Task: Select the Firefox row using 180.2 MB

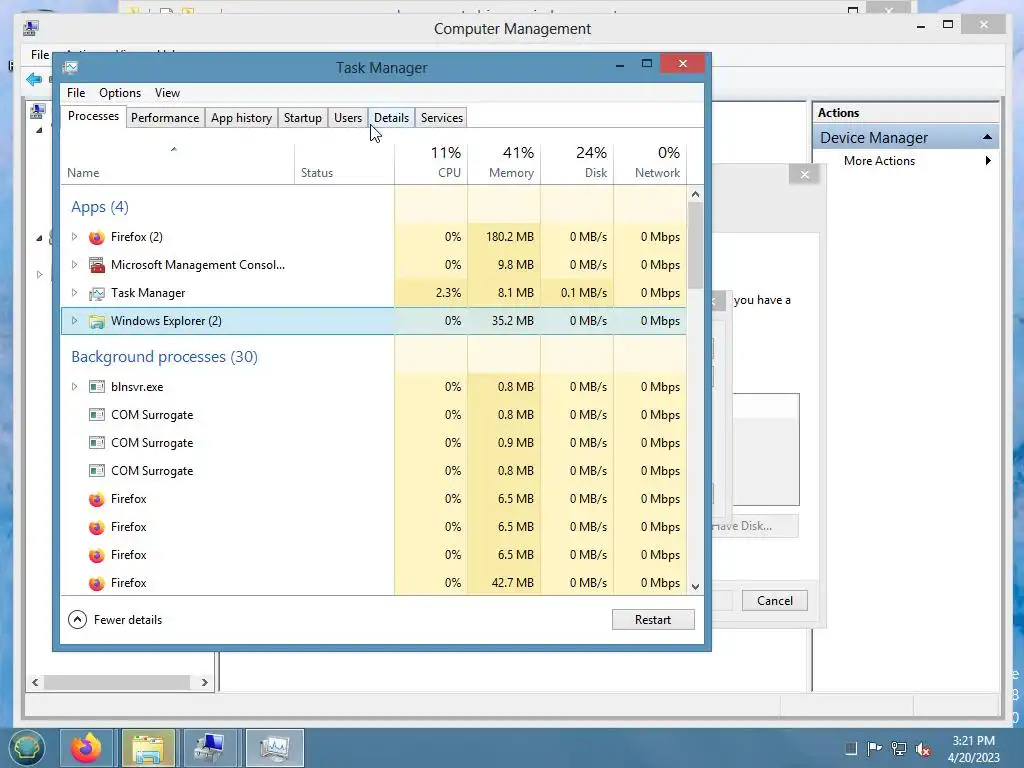Action: tap(374, 237)
